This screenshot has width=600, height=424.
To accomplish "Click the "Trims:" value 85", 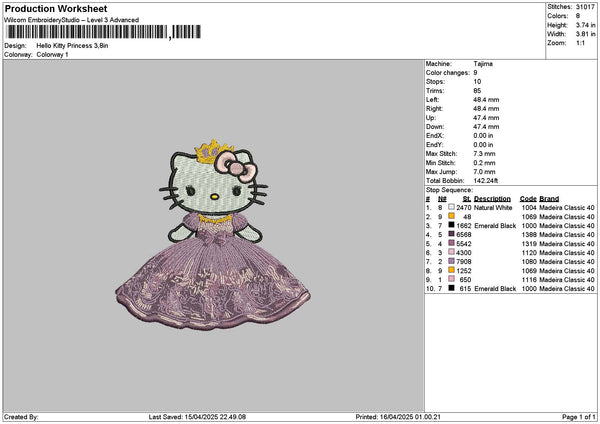I will point(477,91).
